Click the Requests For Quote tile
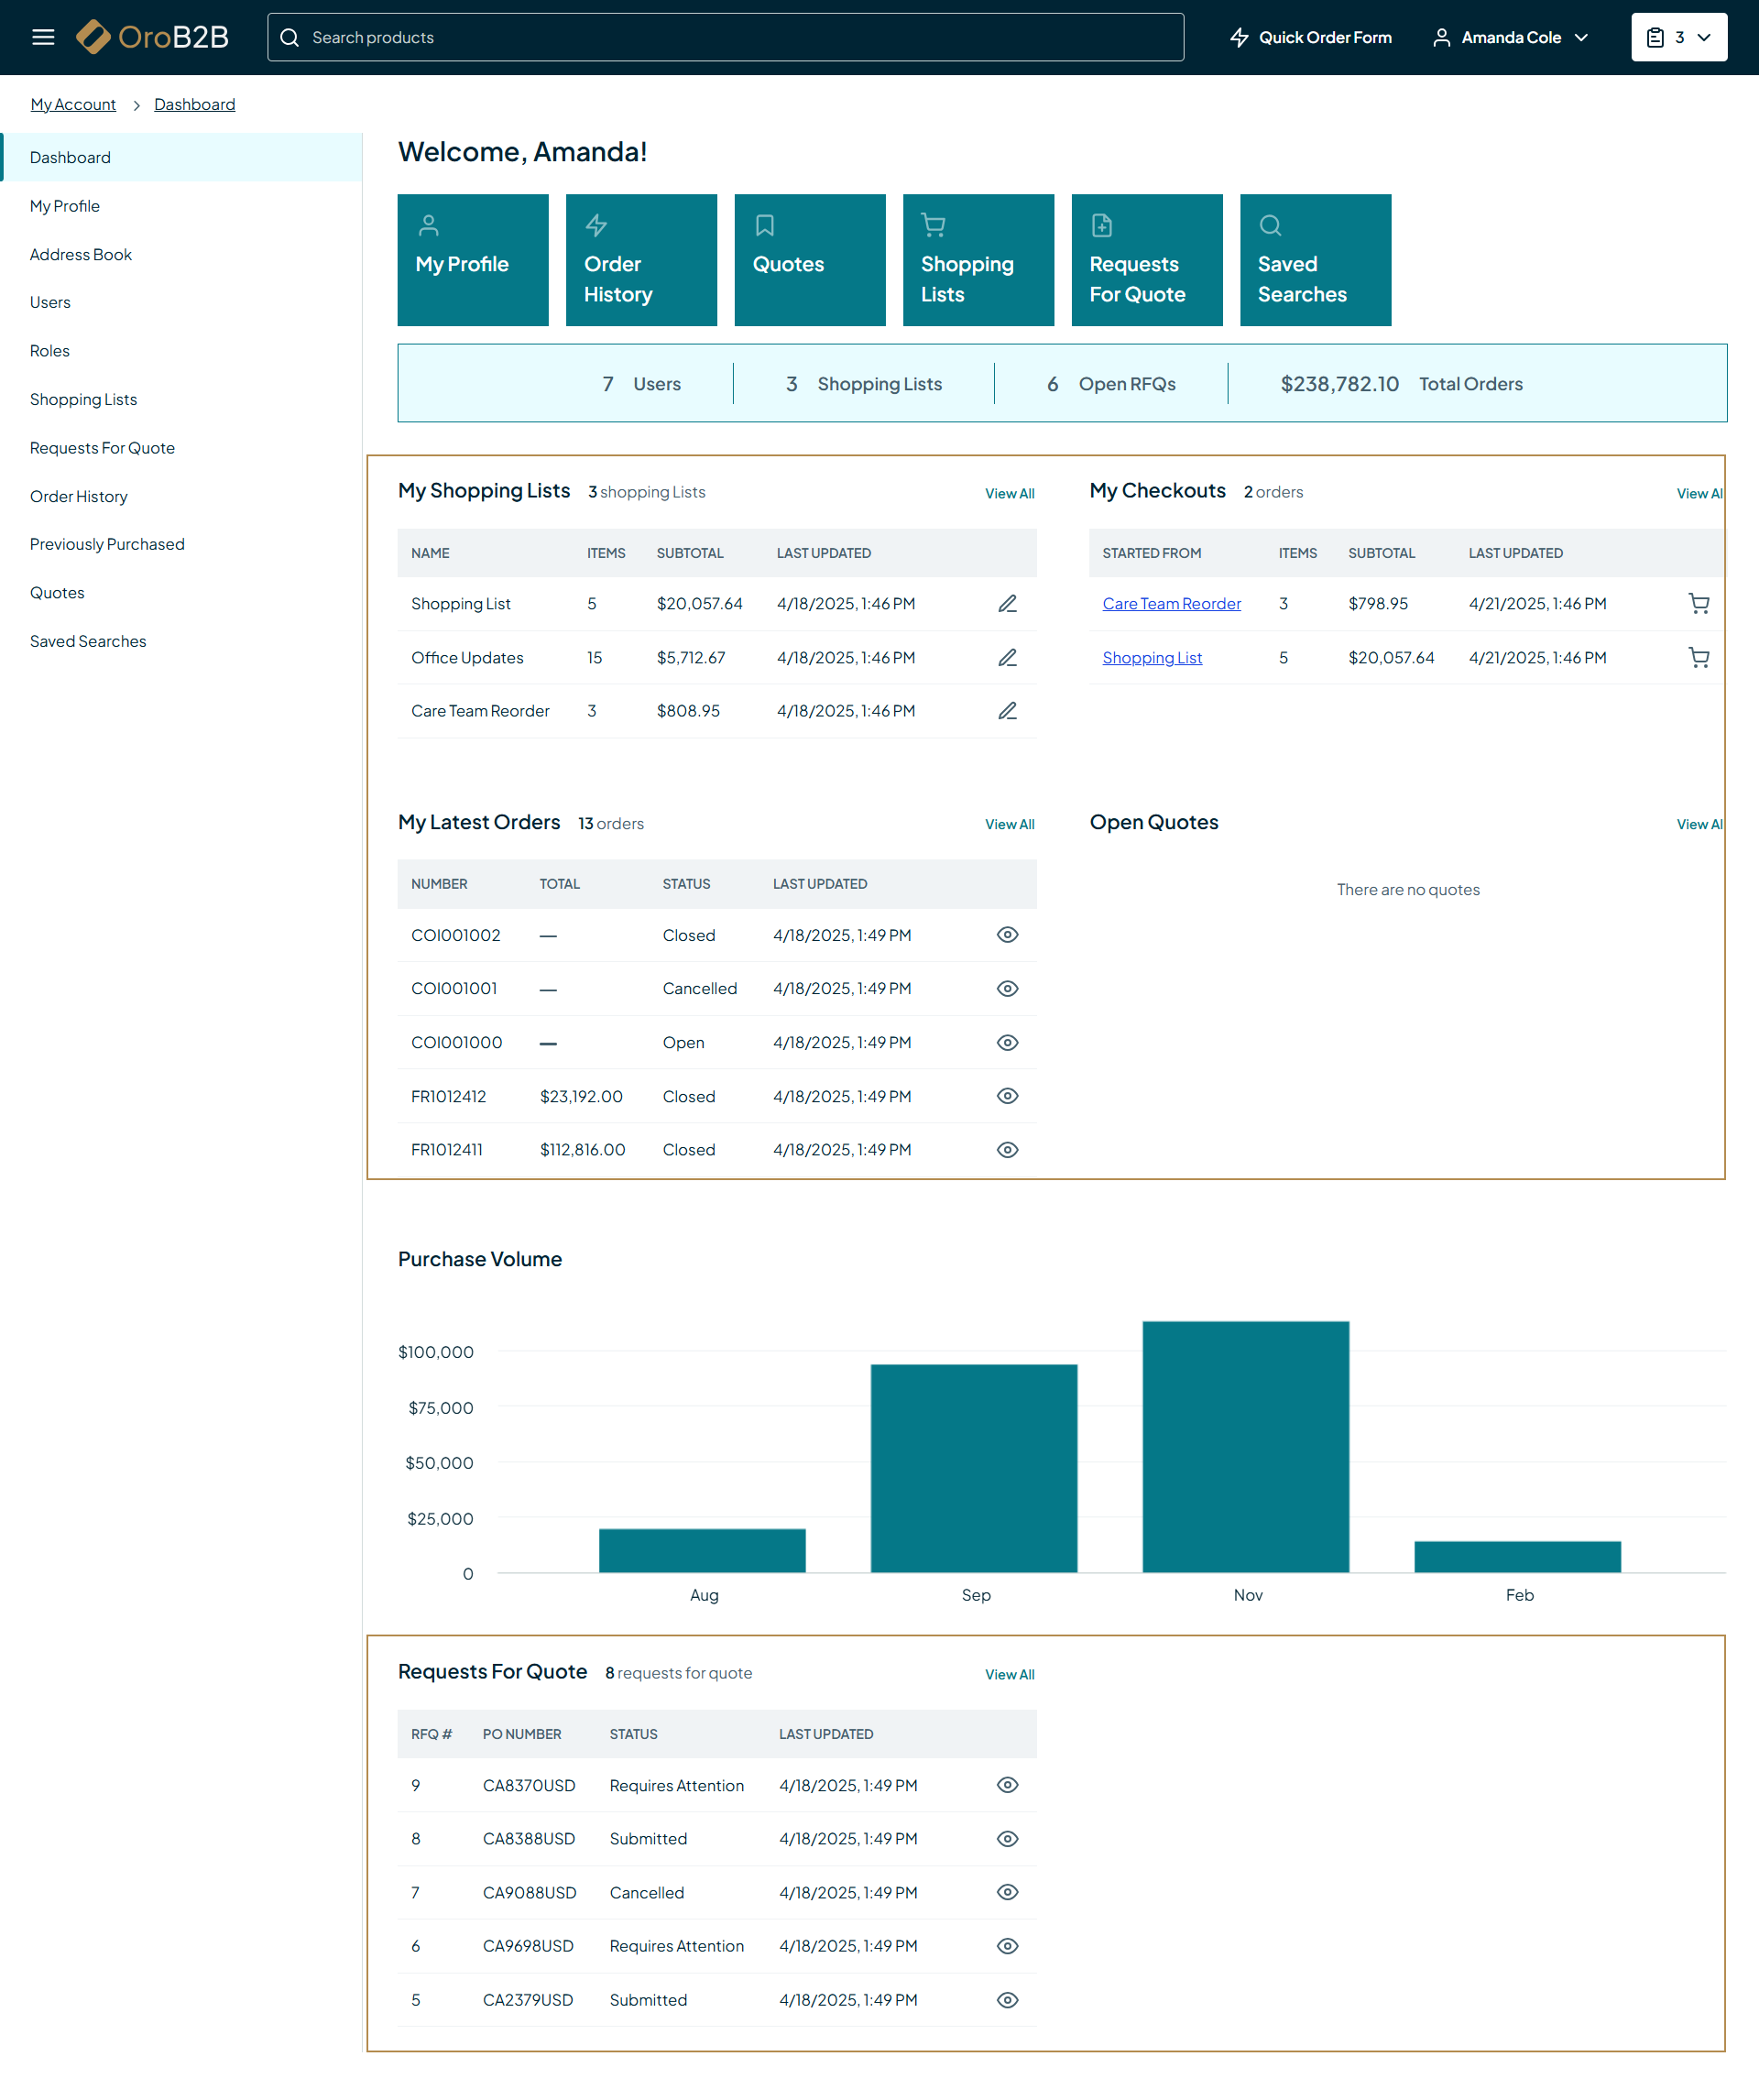Image resolution: width=1759 pixels, height=2100 pixels. click(1146, 260)
